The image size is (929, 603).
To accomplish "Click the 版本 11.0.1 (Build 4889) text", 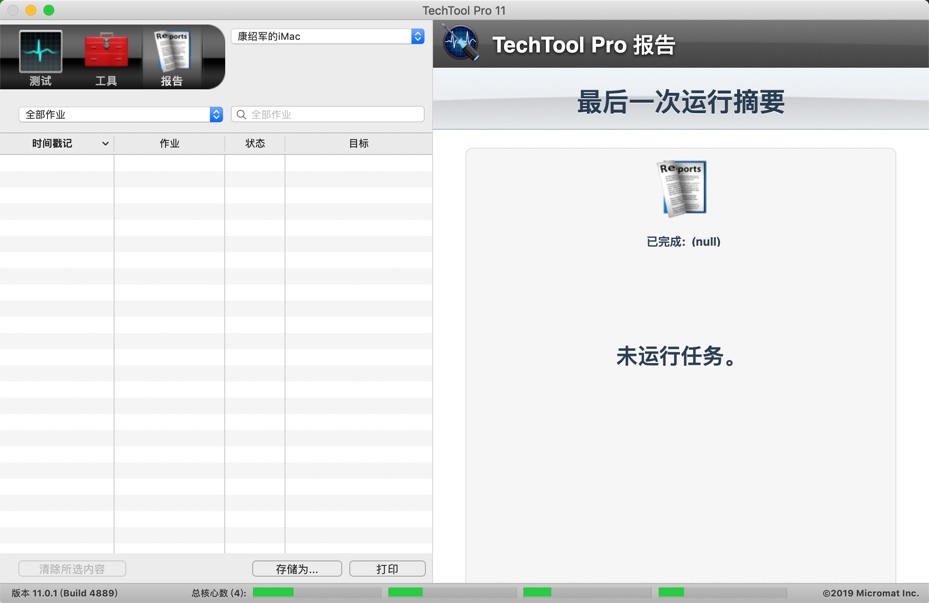I will 65,593.
